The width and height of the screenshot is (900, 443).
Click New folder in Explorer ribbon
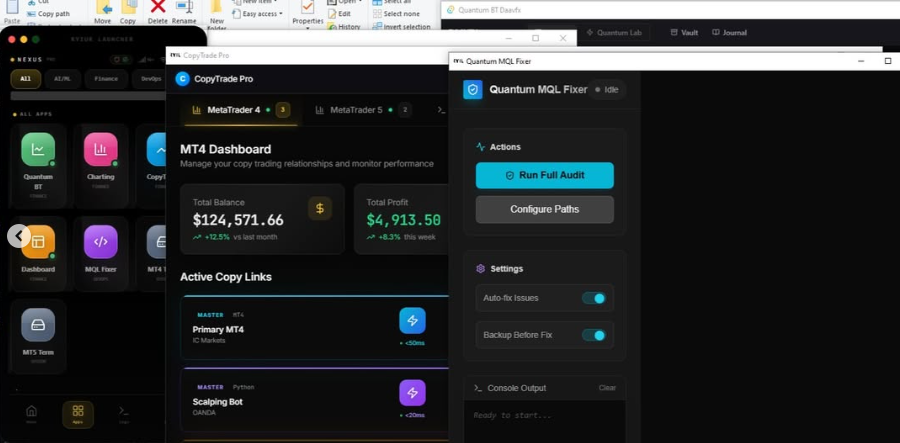[216, 15]
